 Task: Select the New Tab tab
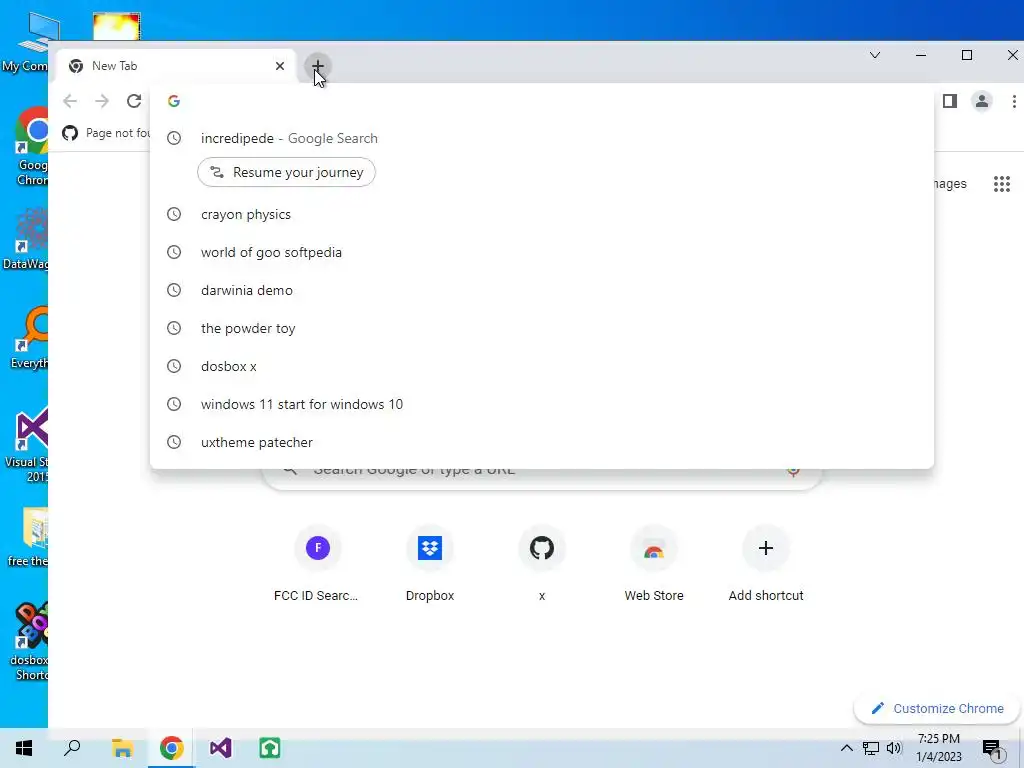[175, 66]
